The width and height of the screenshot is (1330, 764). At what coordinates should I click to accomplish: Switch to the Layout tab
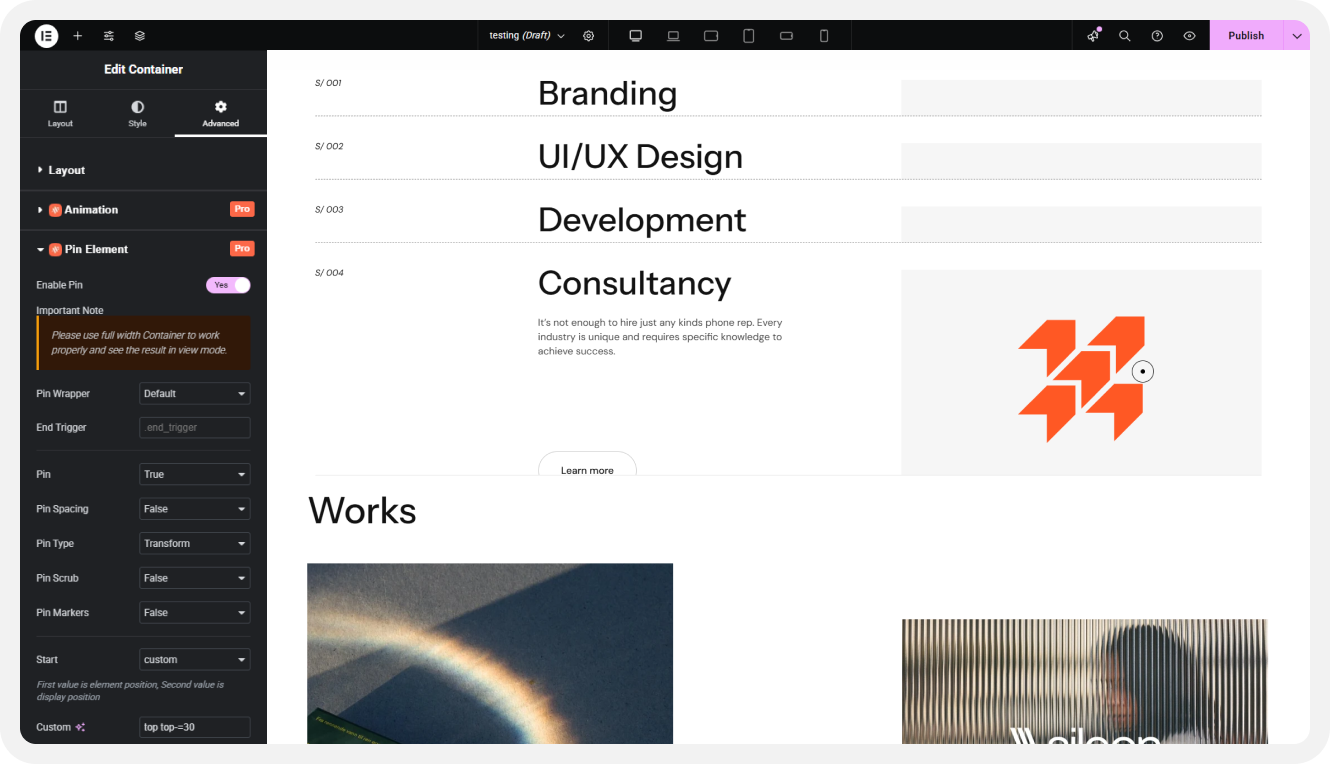pos(60,114)
